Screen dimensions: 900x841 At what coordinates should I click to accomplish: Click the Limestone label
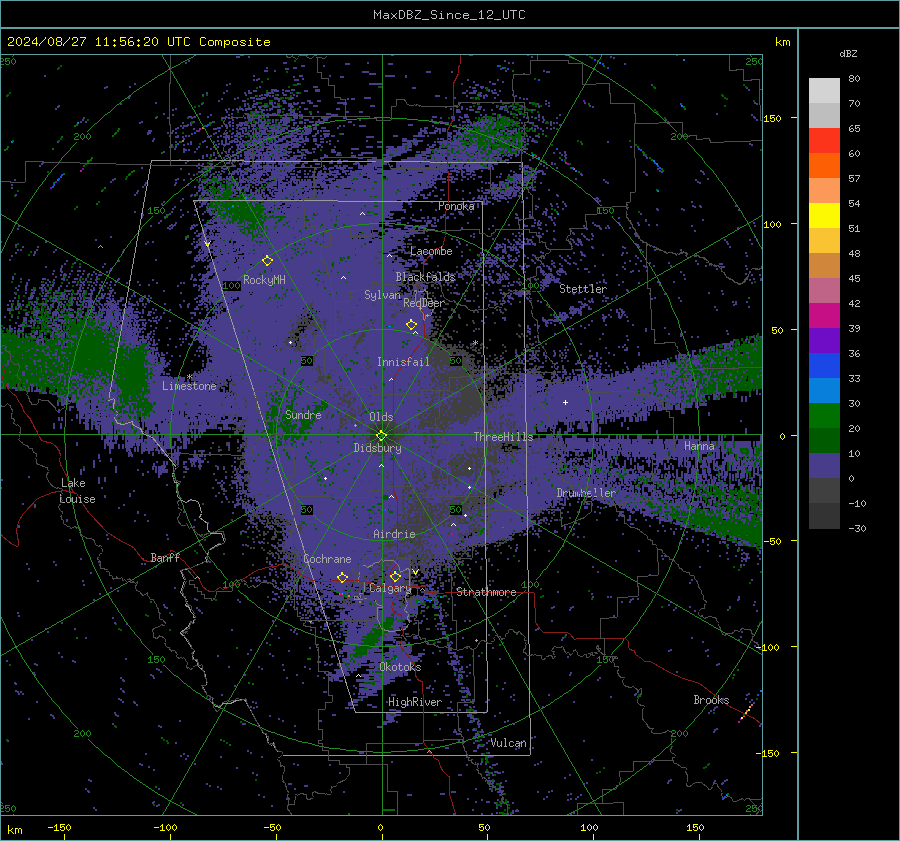click(189, 386)
